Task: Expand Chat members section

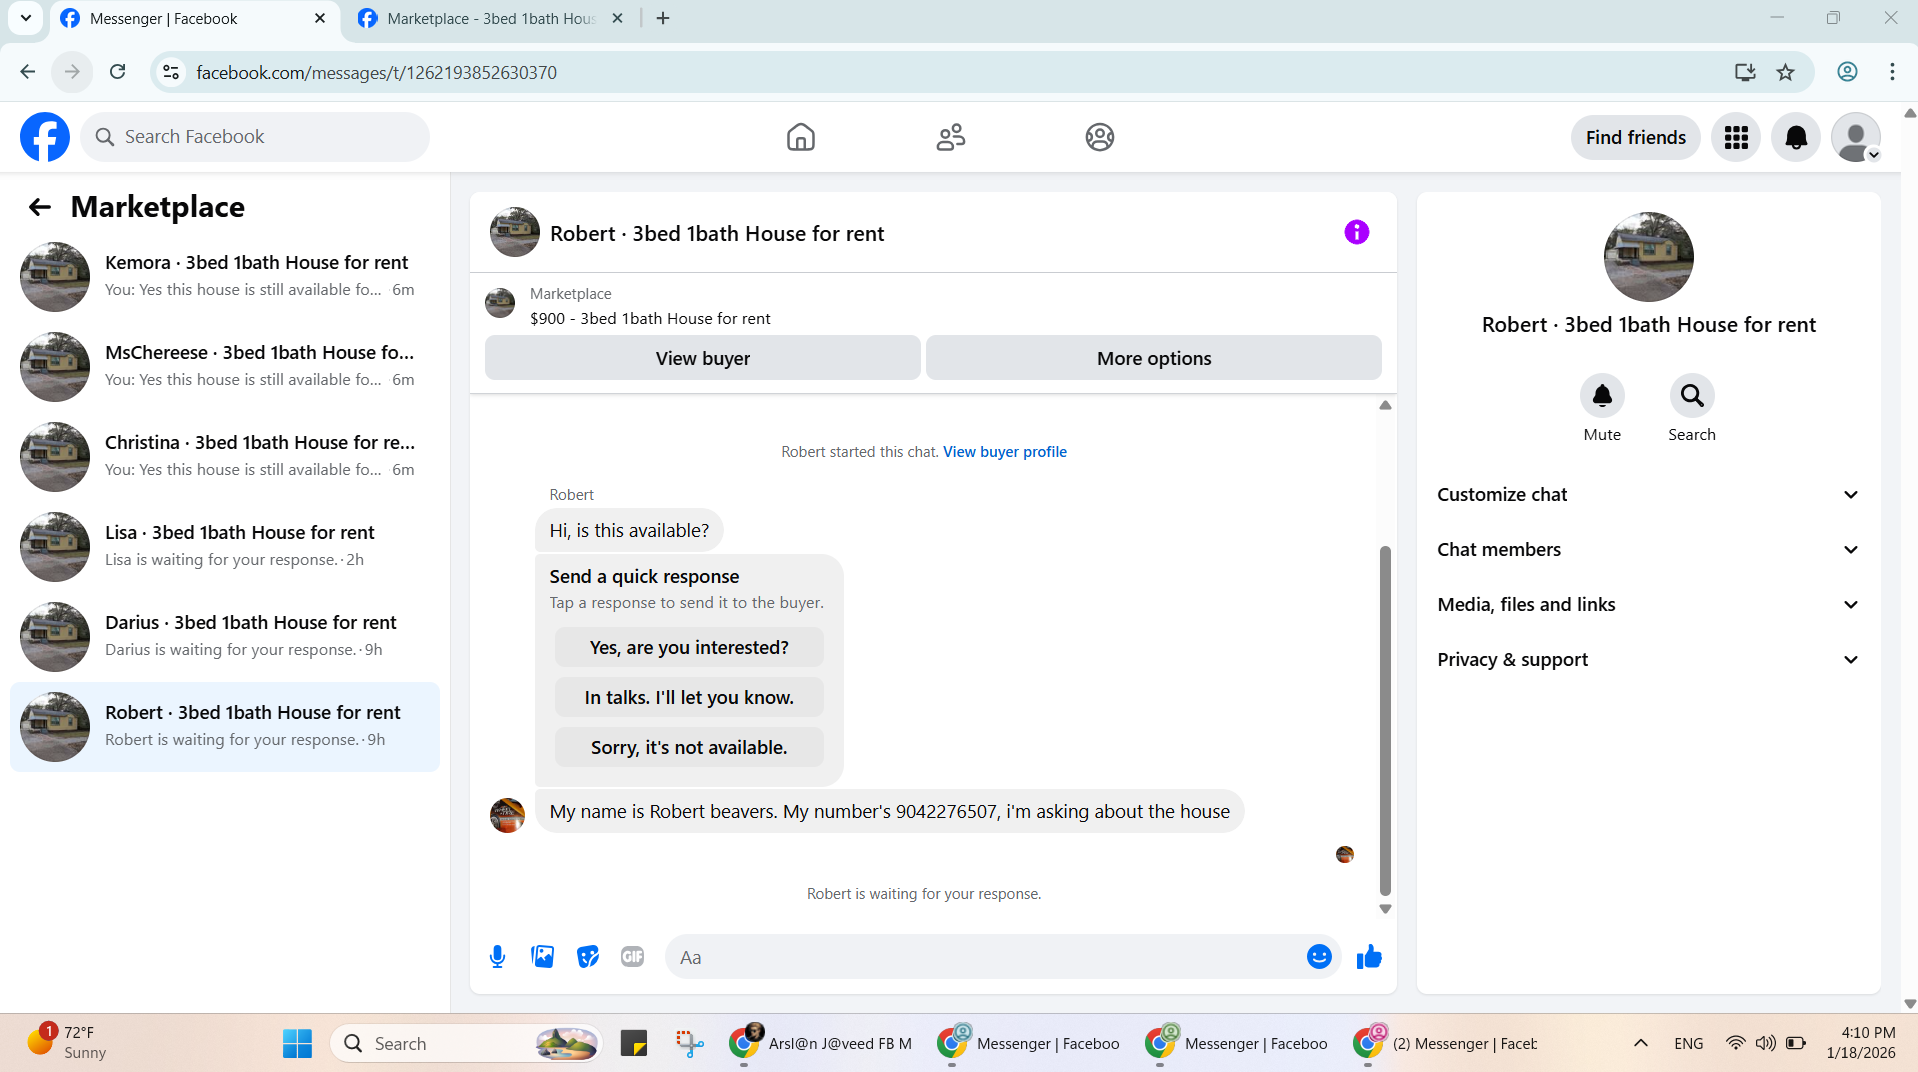Action: point(1648,550)
